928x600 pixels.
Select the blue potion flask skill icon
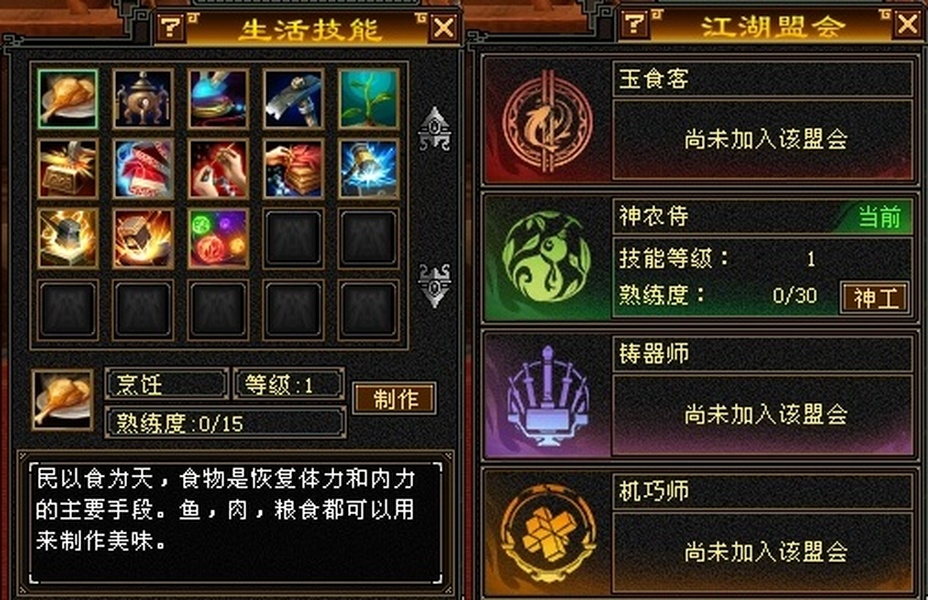(218, 99)
